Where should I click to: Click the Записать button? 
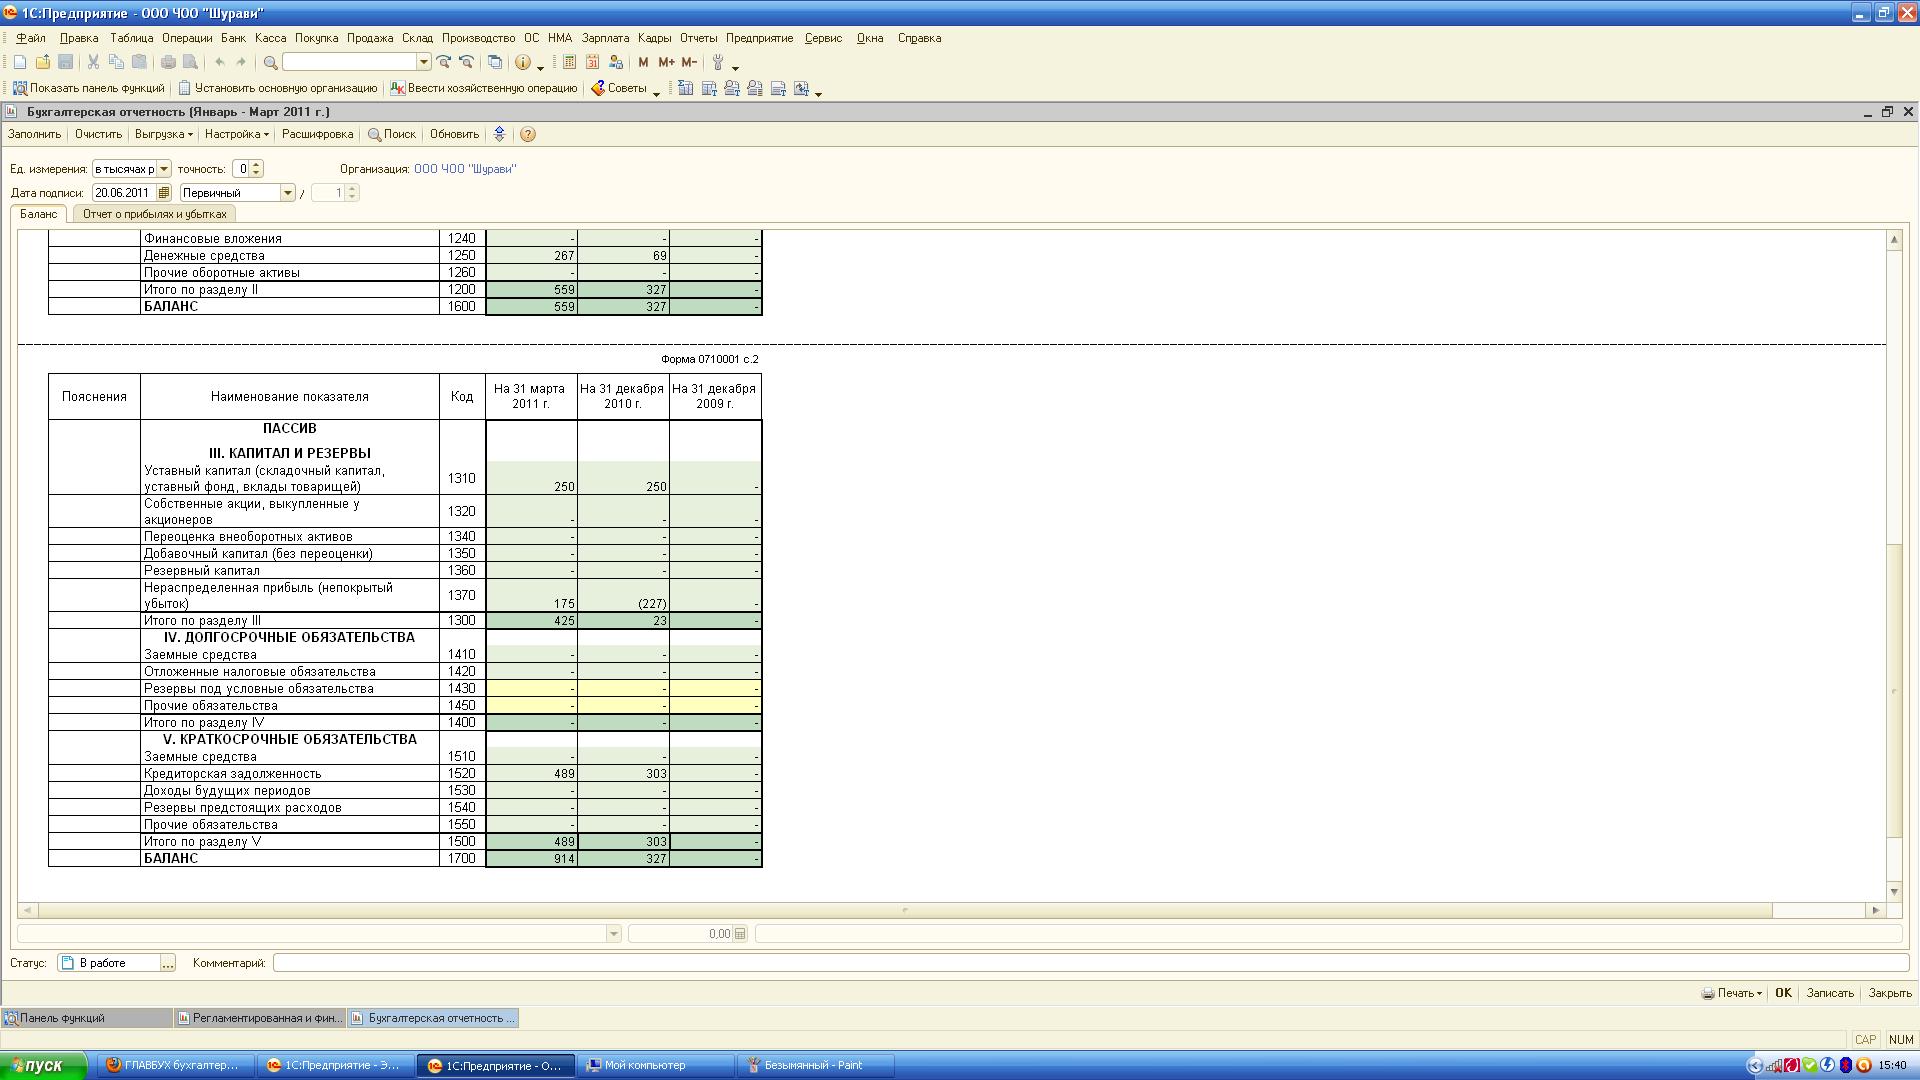click(x=1830, y=993)
